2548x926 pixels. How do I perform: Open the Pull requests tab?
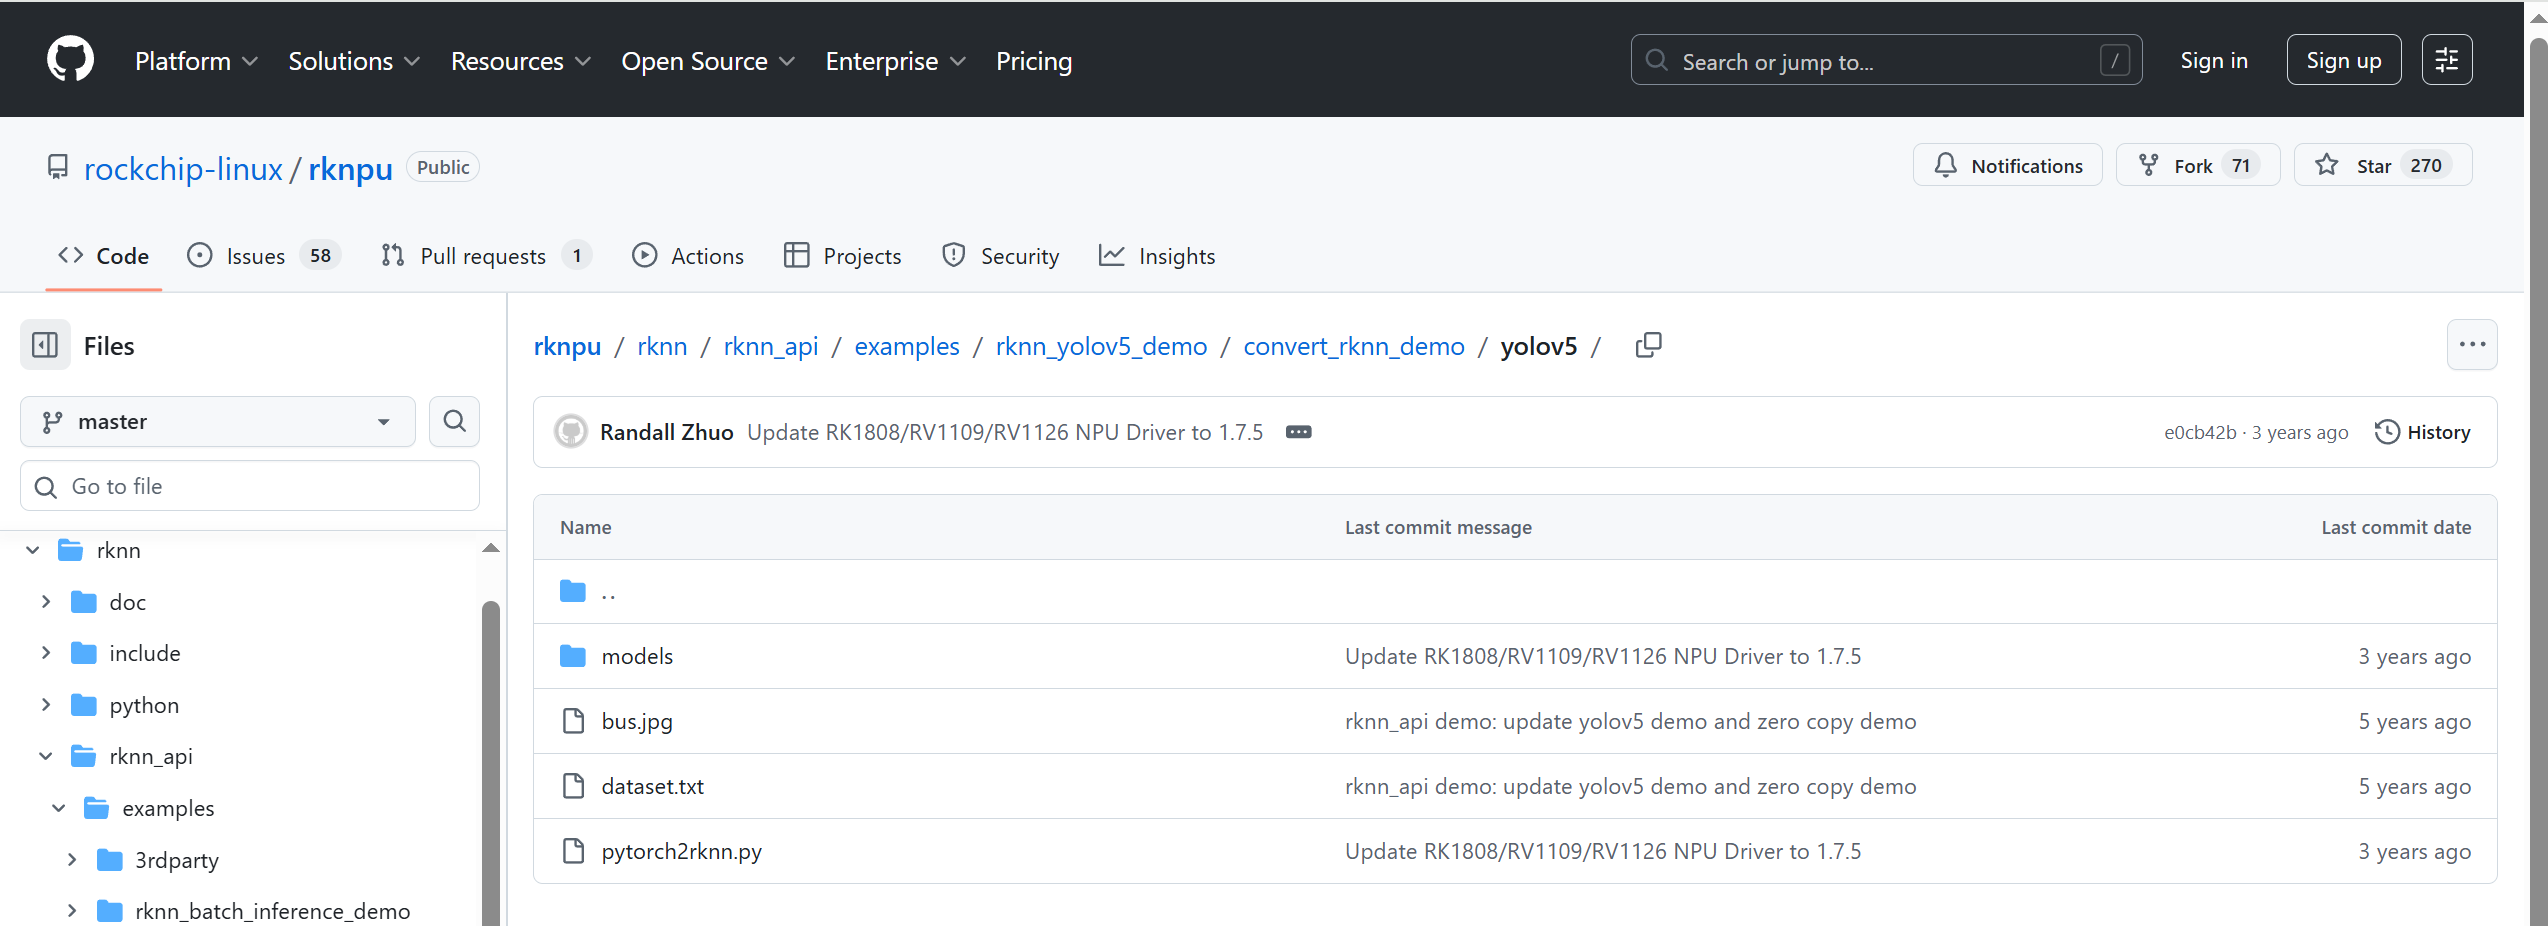click(x=486, y=256)
